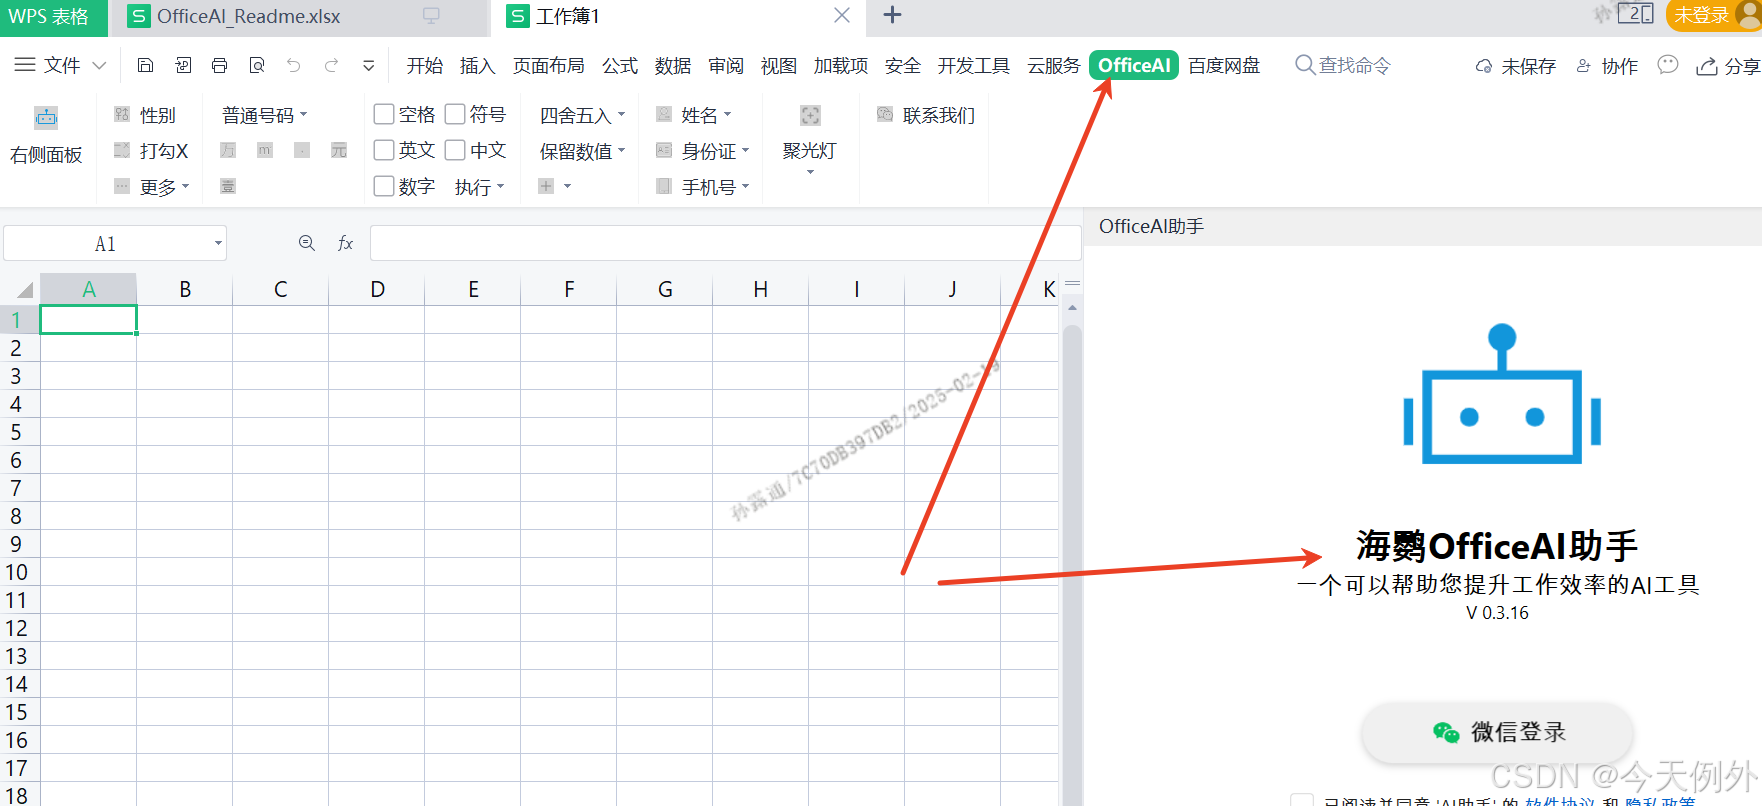Switch to the 开始 ribbon tab
1762x806 pixels.
tap(424, 65)
